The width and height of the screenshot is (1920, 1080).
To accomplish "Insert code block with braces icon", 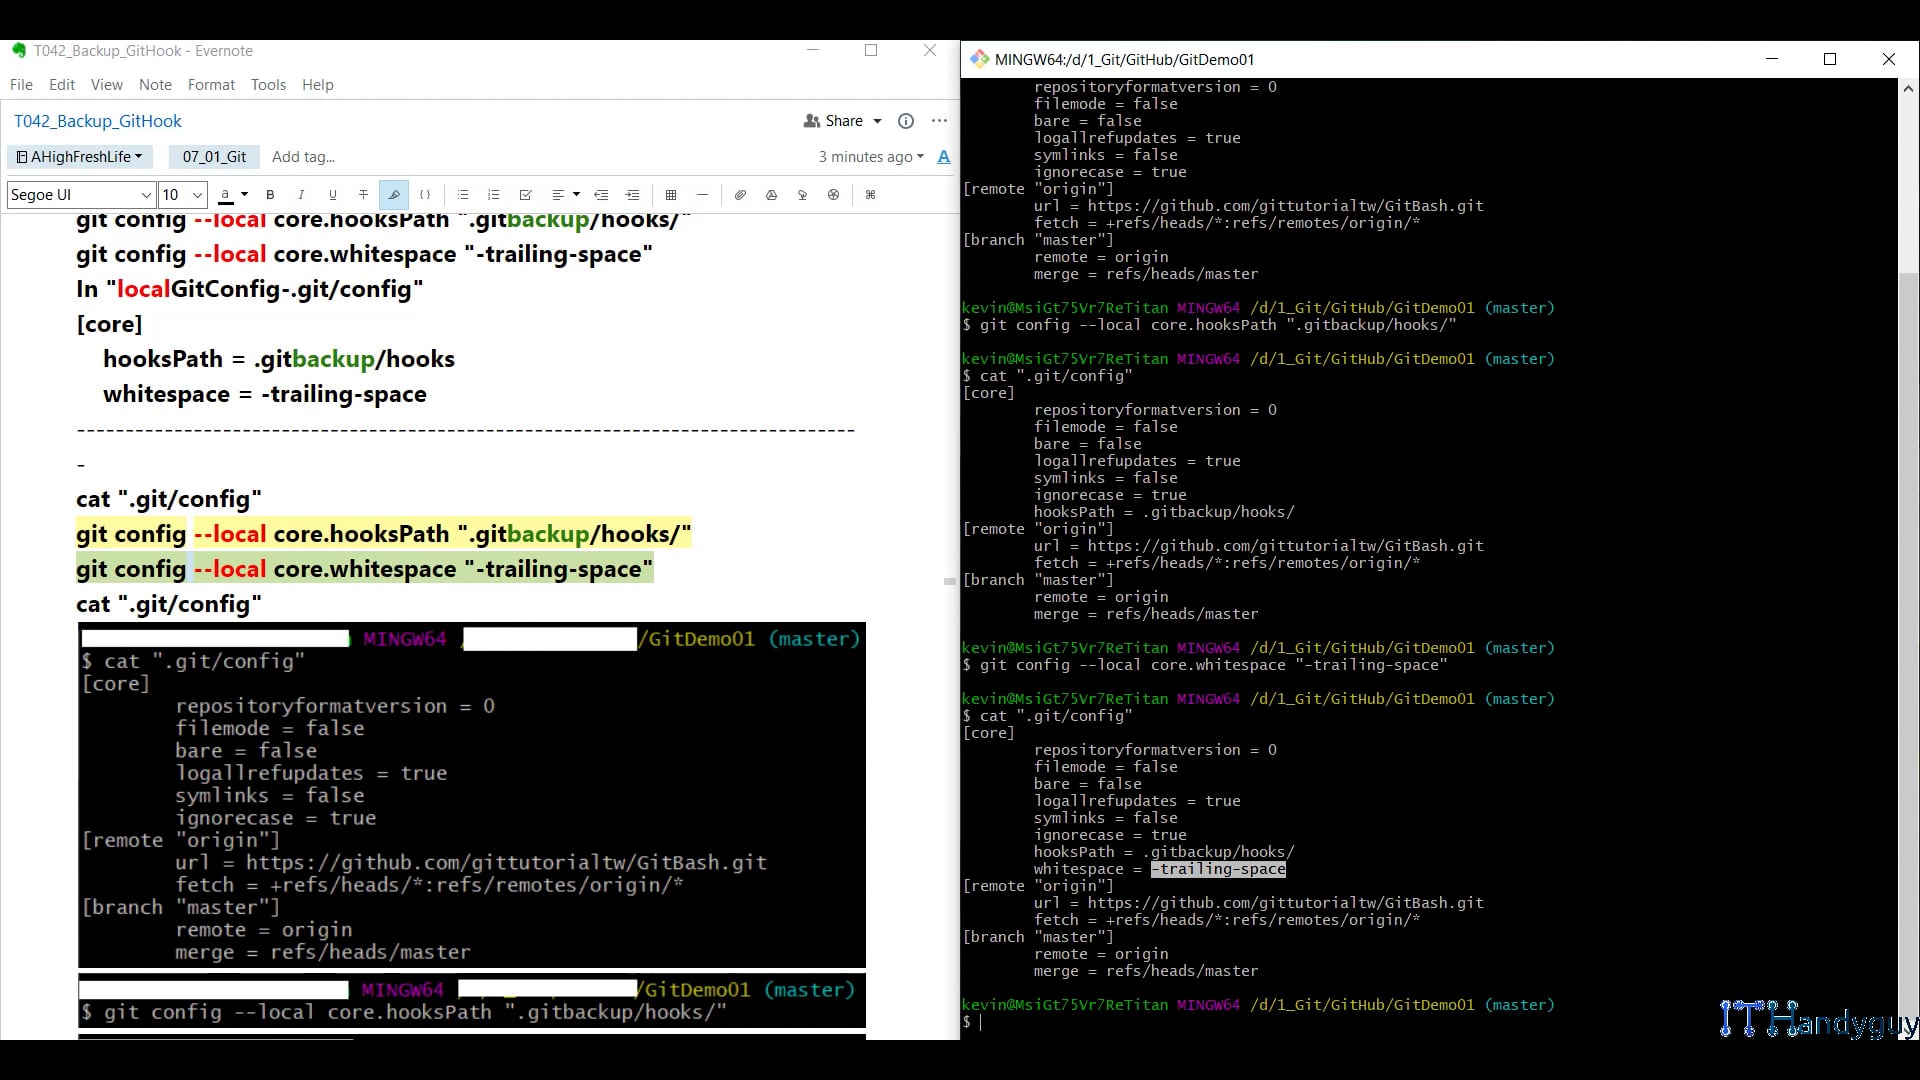I will pos(425,195).
